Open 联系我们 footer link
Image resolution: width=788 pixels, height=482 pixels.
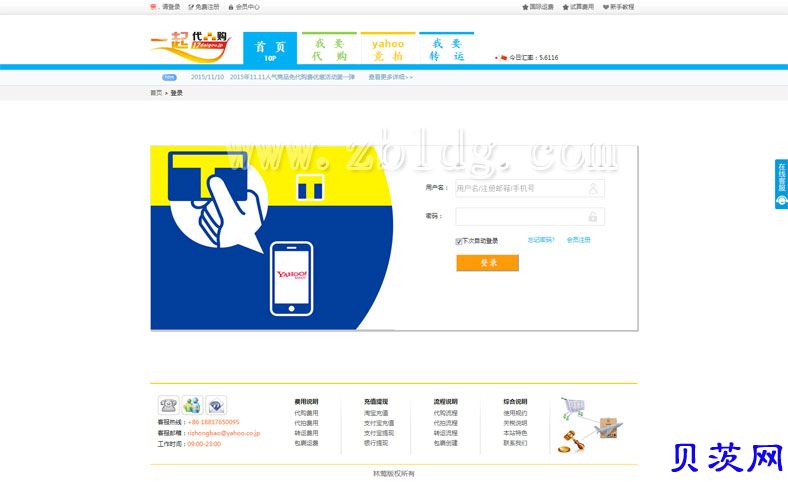tap(515, 443)
